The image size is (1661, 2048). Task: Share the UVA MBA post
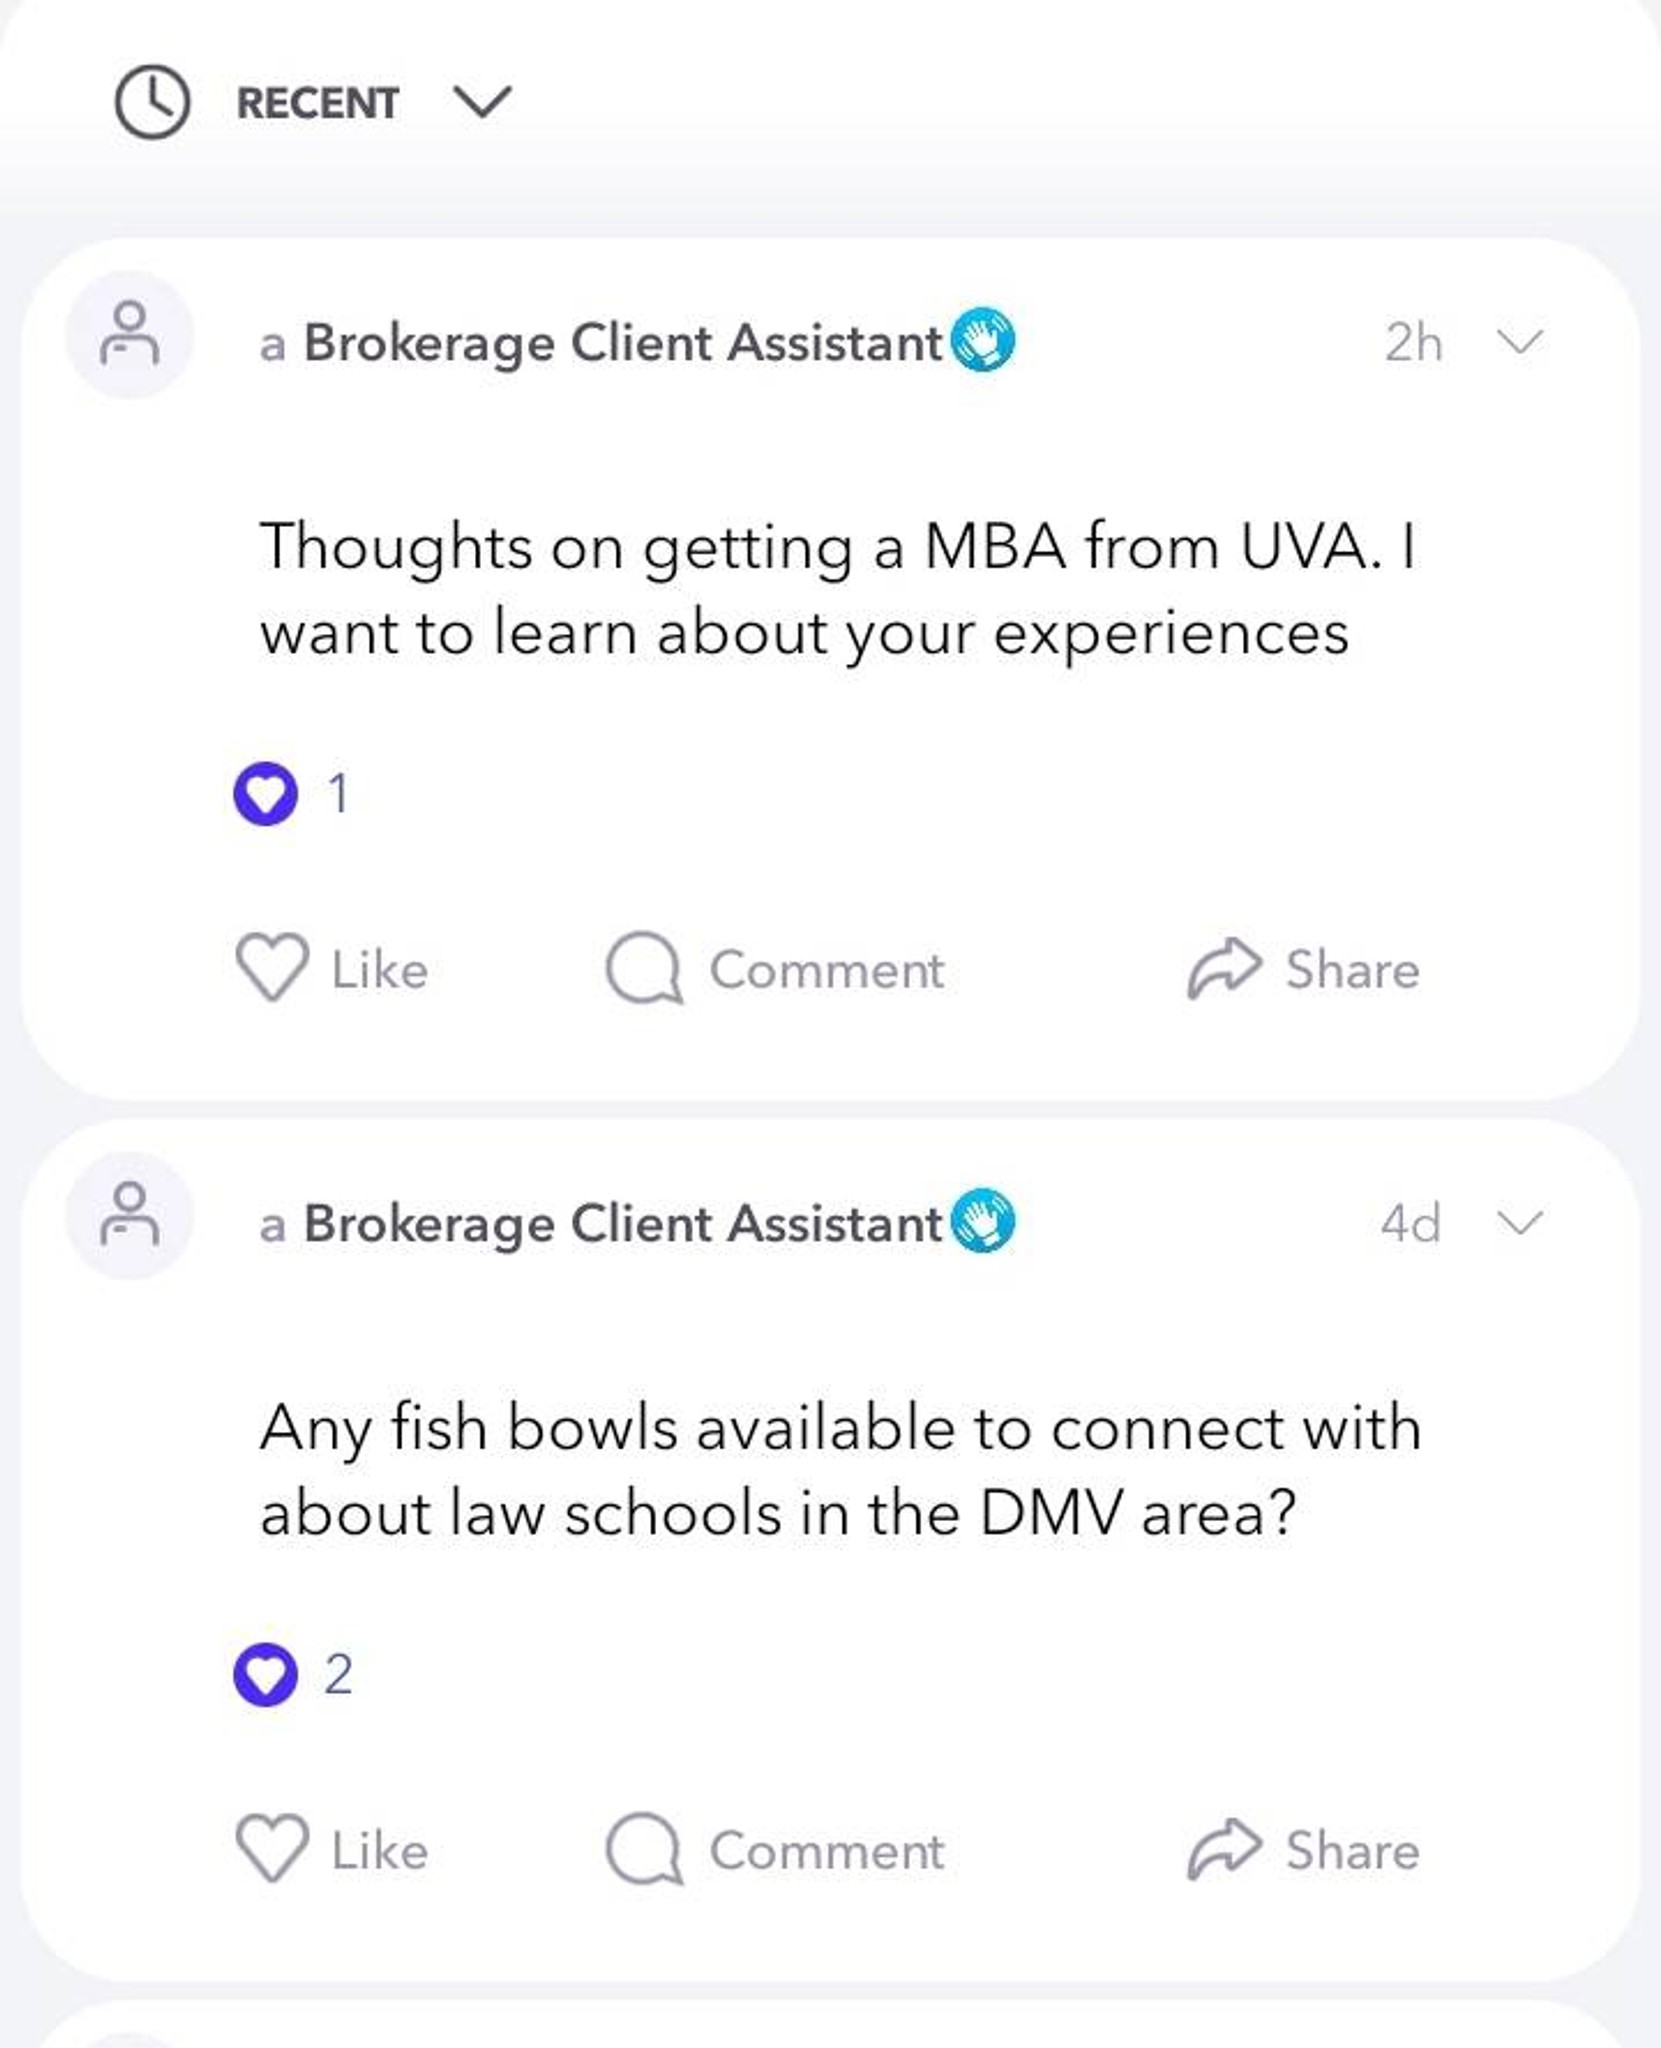(1303, 968)
